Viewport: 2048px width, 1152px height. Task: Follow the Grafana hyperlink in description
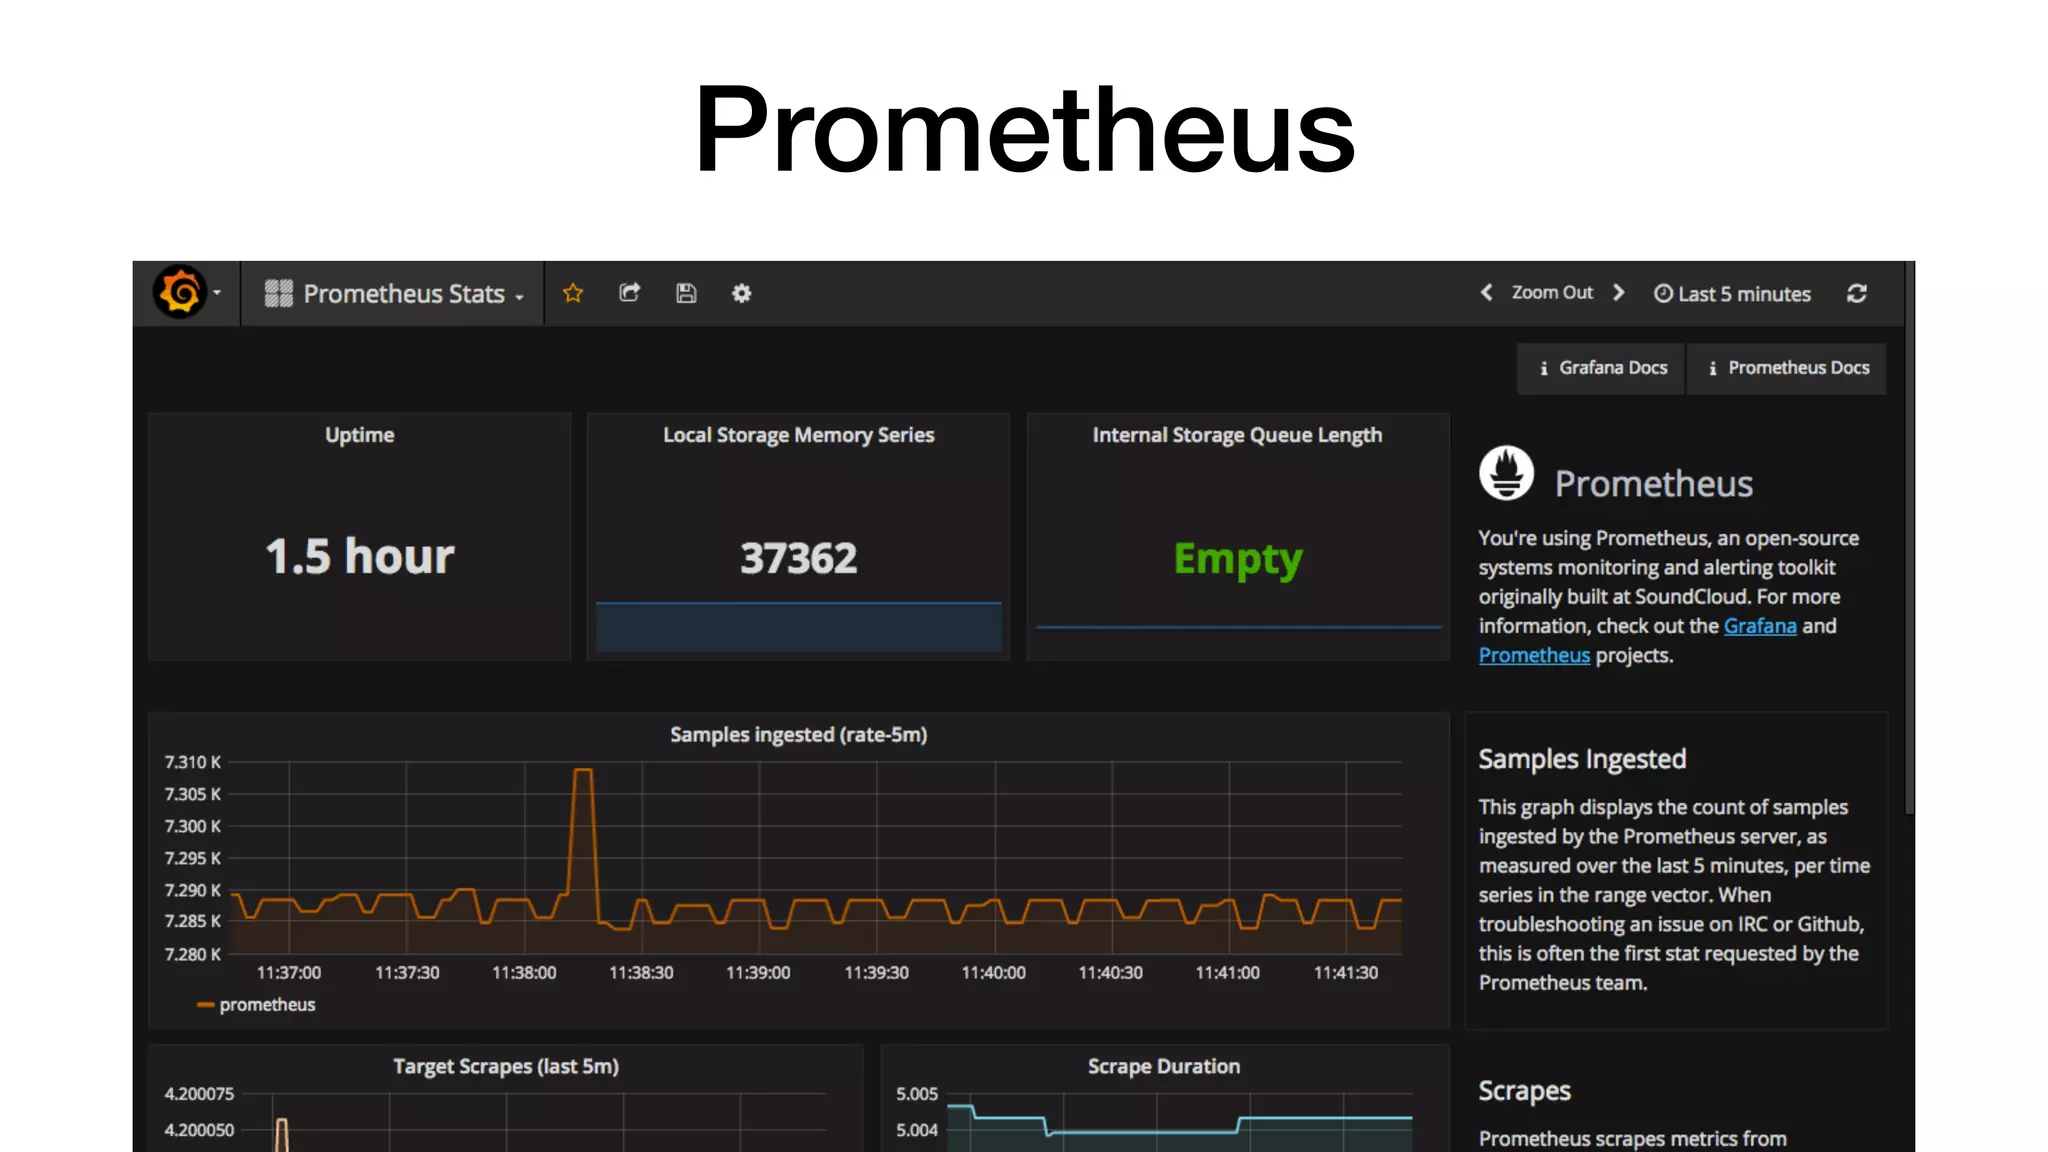pyautogui.click(x=1759, y=626)
